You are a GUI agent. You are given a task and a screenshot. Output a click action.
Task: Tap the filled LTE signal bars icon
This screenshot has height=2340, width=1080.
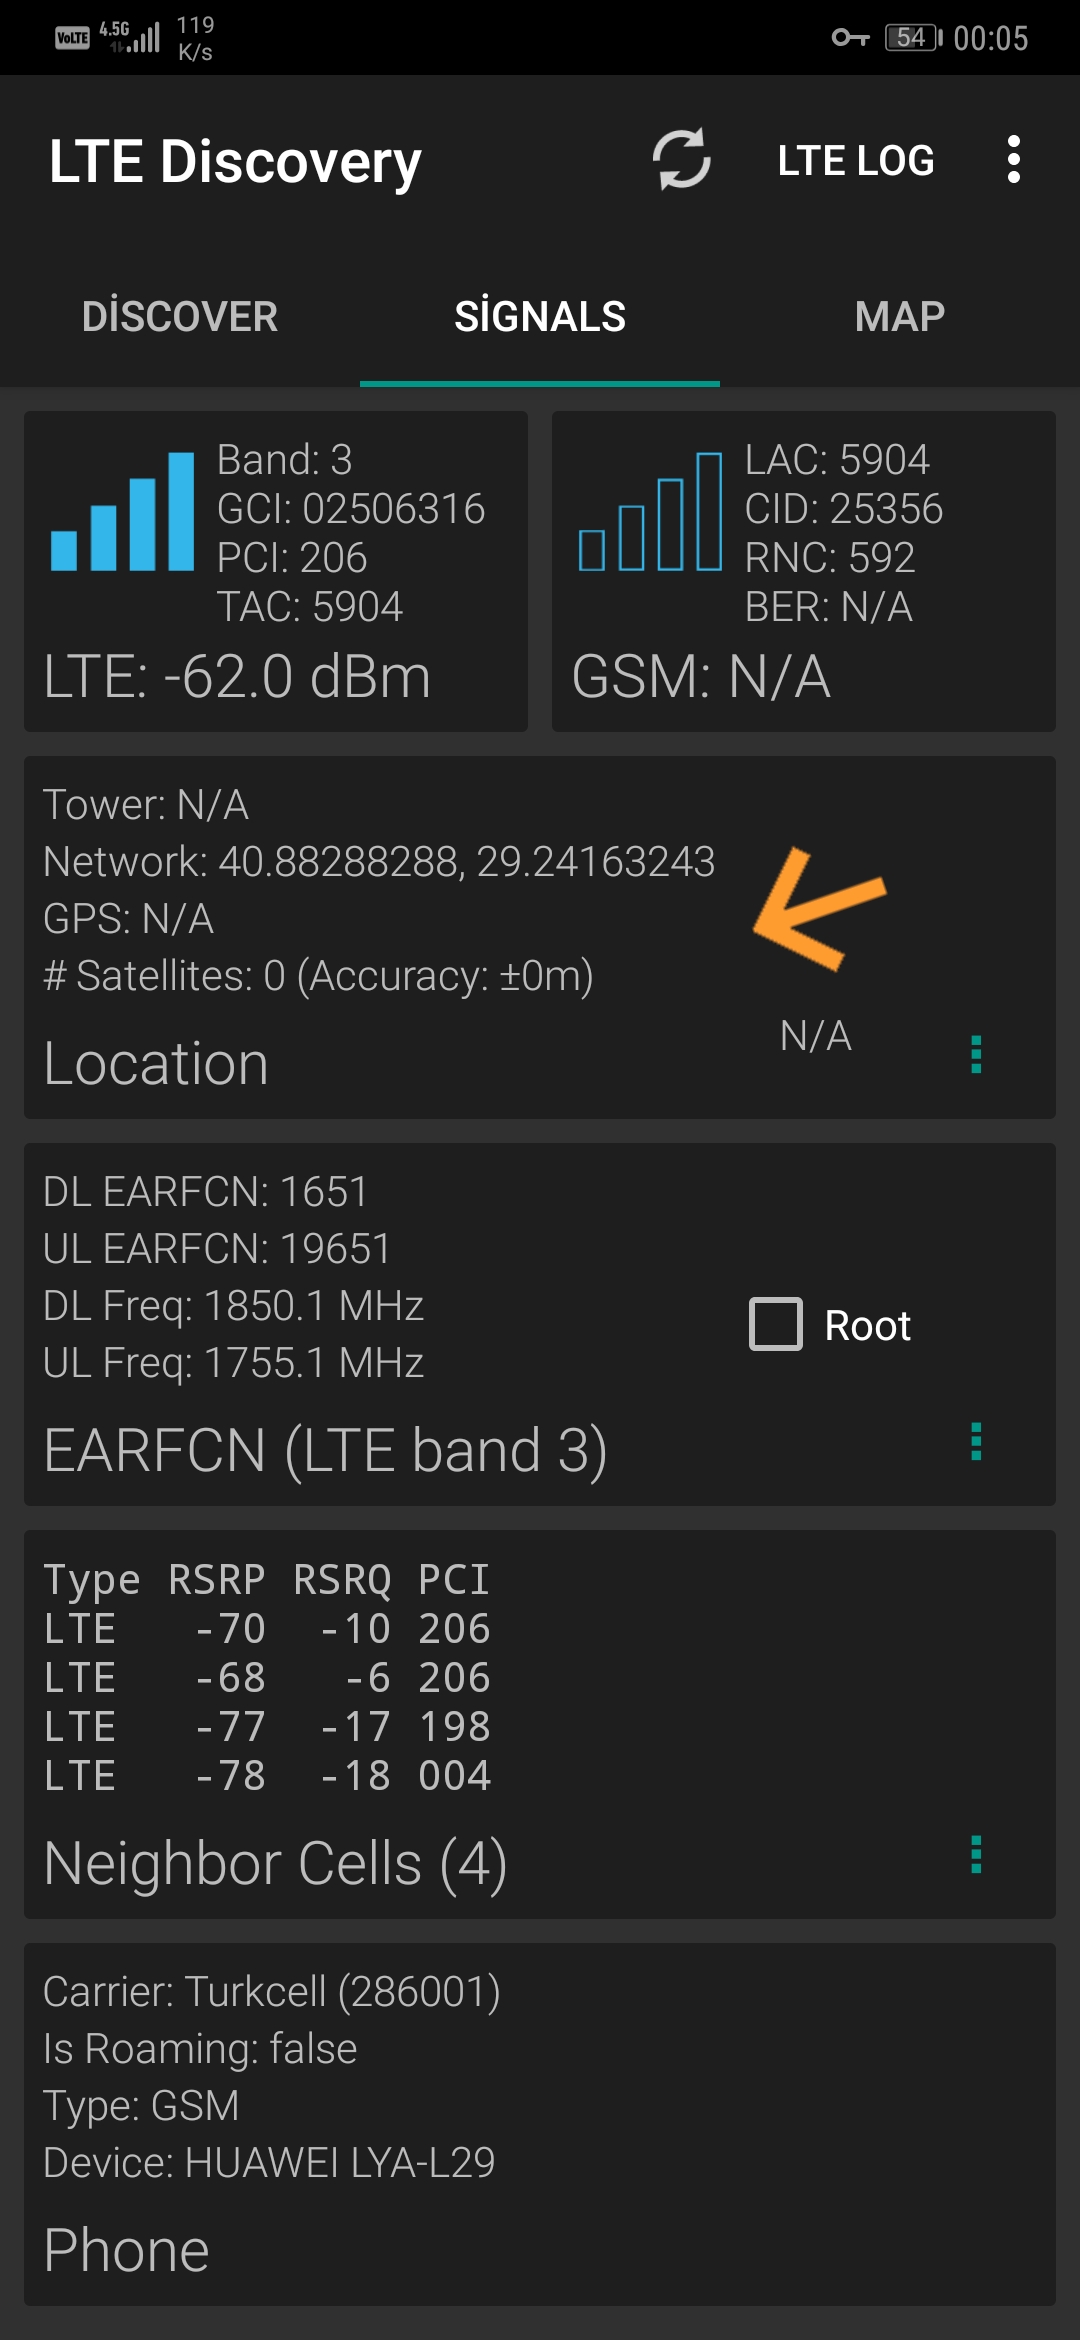click(122, 511)
